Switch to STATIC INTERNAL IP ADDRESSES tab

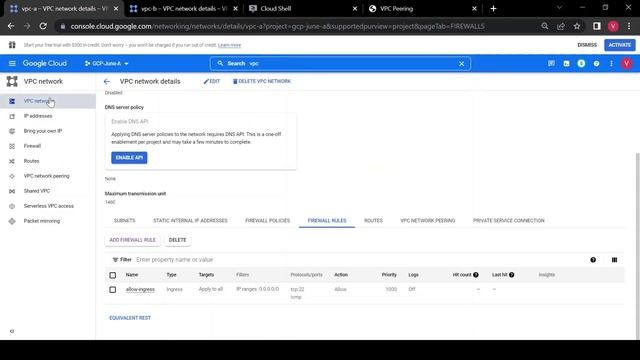pyautogui.click(x=190, y=220)
